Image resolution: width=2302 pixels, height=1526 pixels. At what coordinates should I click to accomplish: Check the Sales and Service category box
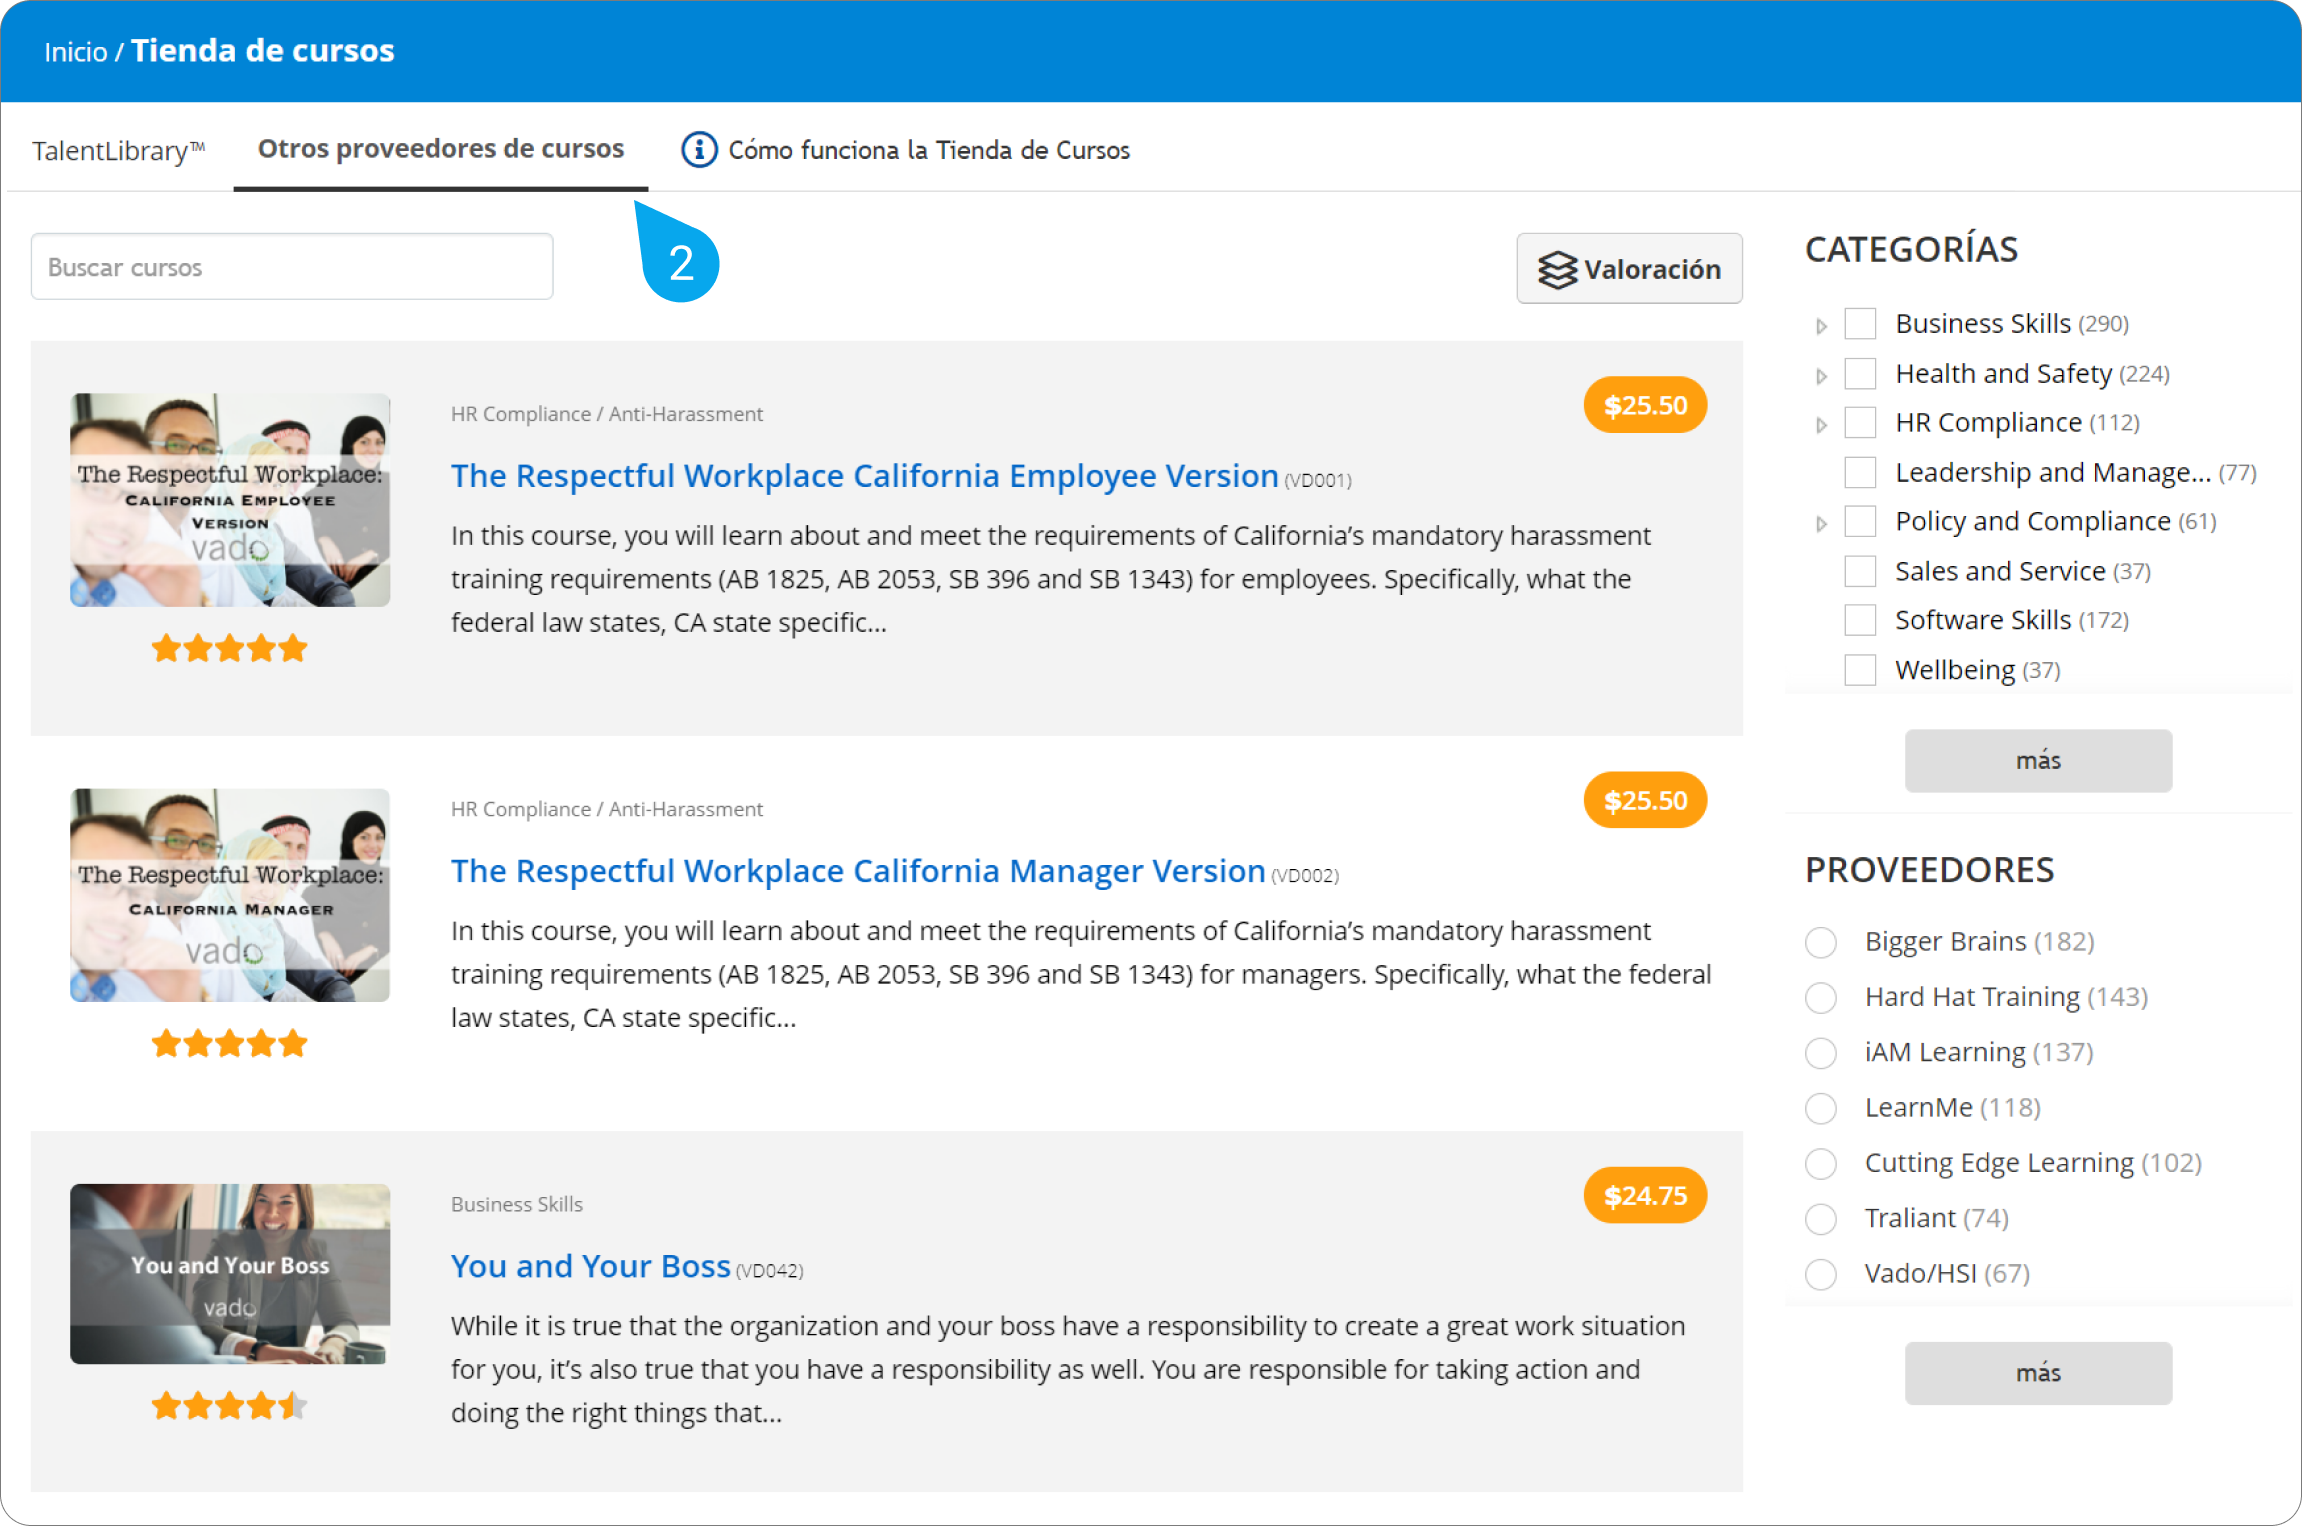(1860, 571)
